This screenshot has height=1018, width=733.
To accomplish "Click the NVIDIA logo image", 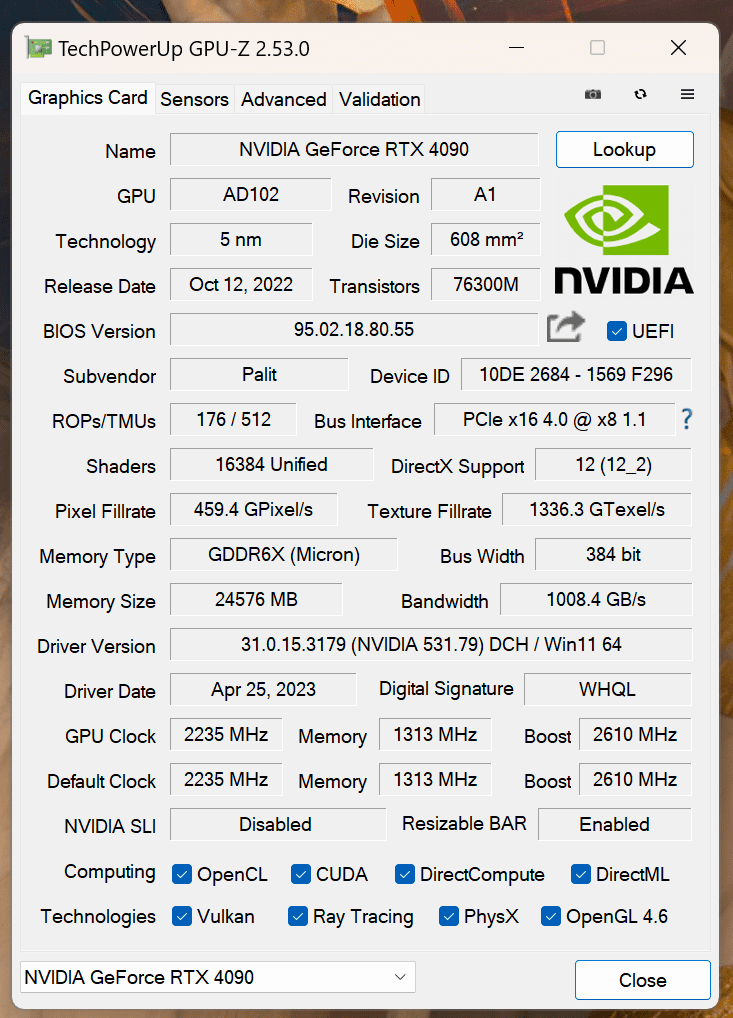I will coord(624,240).
